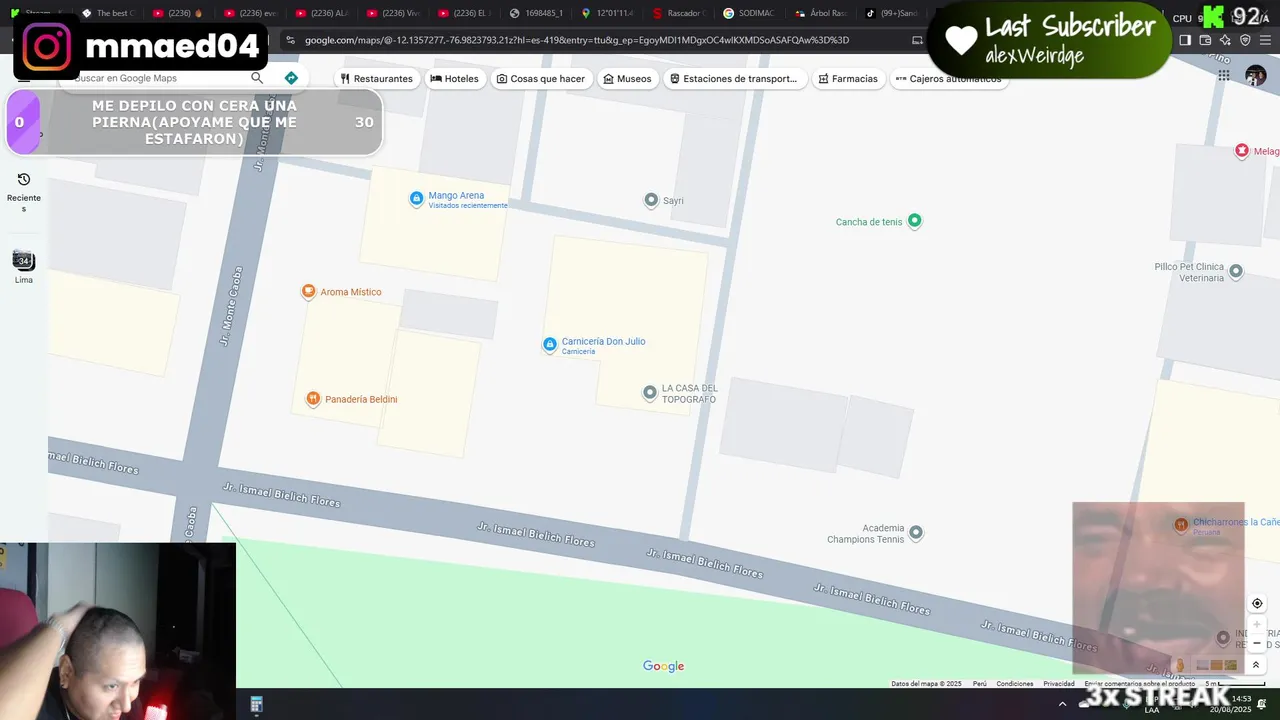Click the Carnicería Don Julio shop pin
Viewport: 1280px width, 720px height.
point(549,345)
